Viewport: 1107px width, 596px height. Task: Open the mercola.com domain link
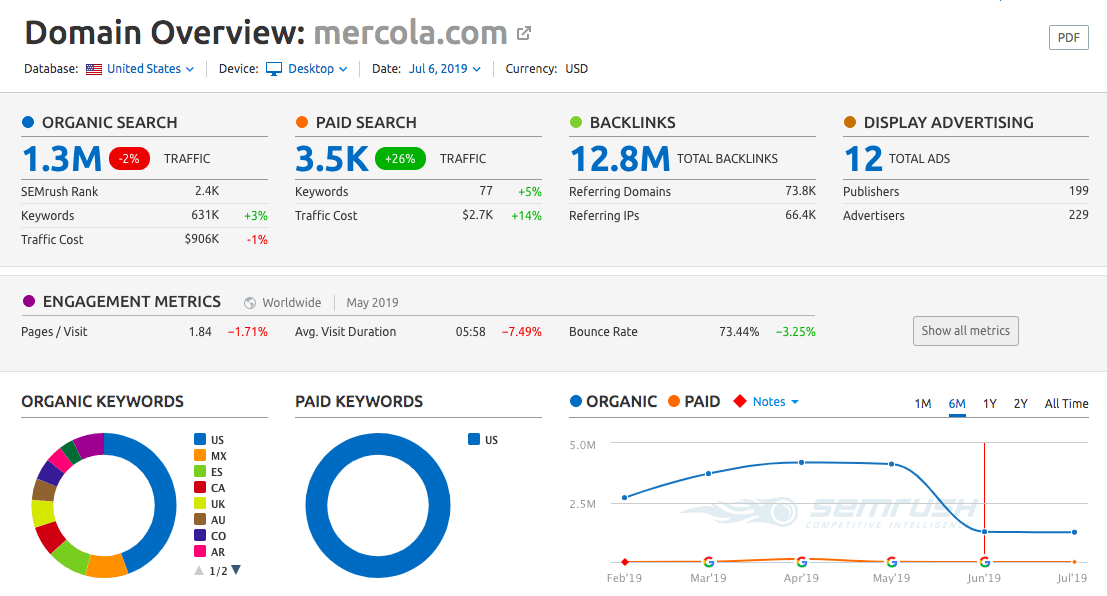coord(410,32)
